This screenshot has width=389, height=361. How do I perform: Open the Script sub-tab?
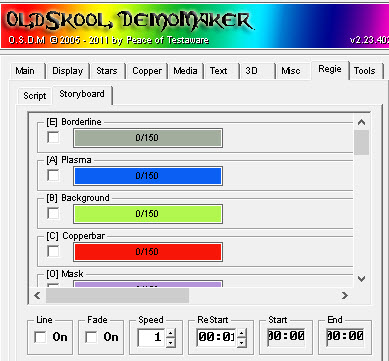click(35, 96)
